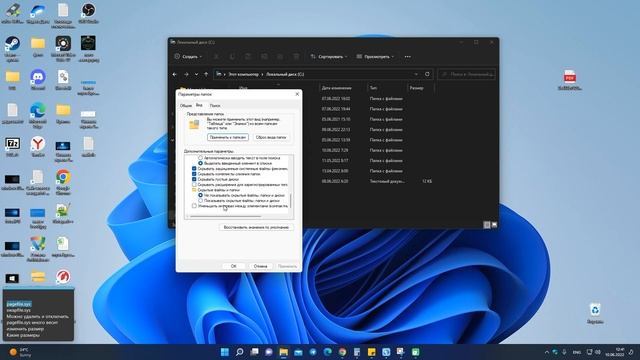Viewport: 640px width, 360px height.
Task: Uncheck 'Скрывать пустые диски'
Action: tap(194, 179)
